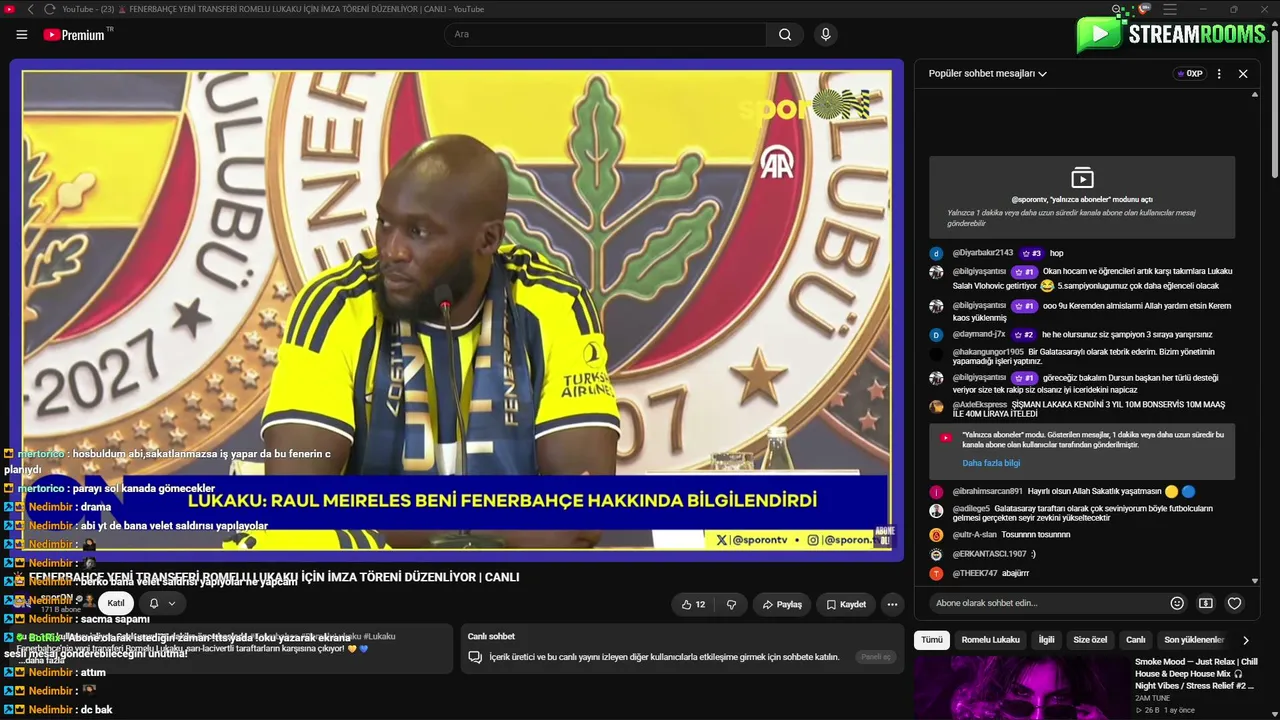Open chat options three-dot menu
This screenshot has height=720, width=1280.
click(1219, 74)
